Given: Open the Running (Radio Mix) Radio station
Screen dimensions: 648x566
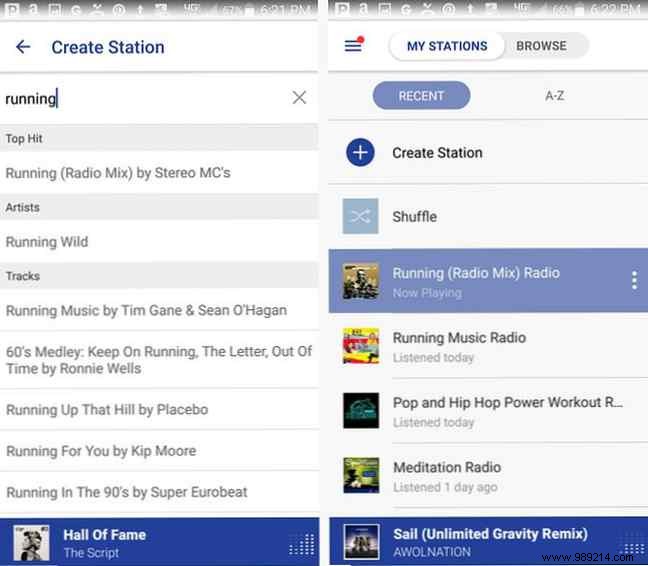Looking at the screenshot, I should coord(488,281).
